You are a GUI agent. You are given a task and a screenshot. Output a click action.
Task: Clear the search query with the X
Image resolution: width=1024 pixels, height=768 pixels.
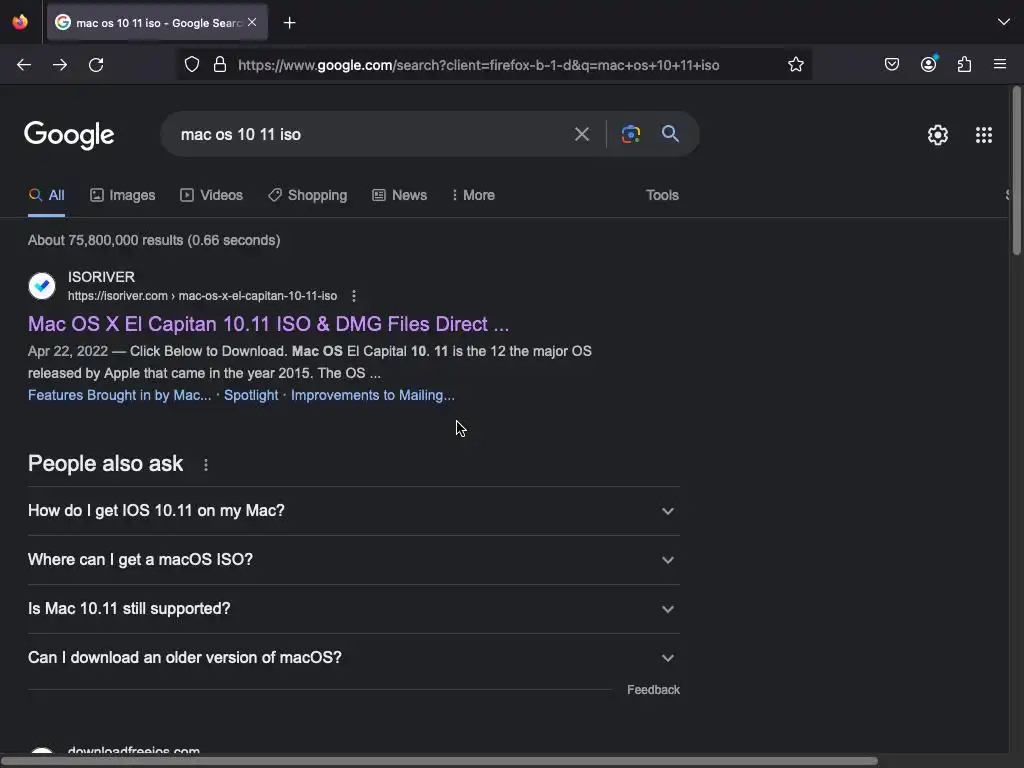pyautogui.click(x=581, y=135)
